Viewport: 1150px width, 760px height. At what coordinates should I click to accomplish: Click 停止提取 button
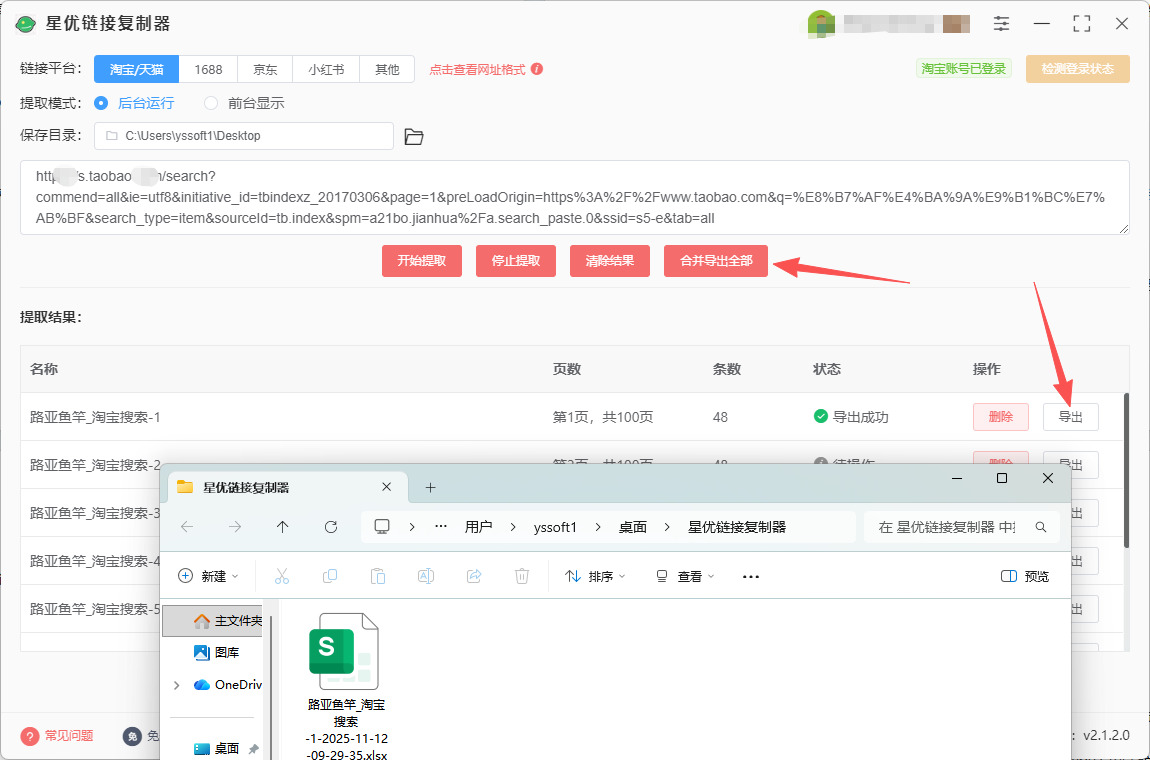click(x=516, y=261)
